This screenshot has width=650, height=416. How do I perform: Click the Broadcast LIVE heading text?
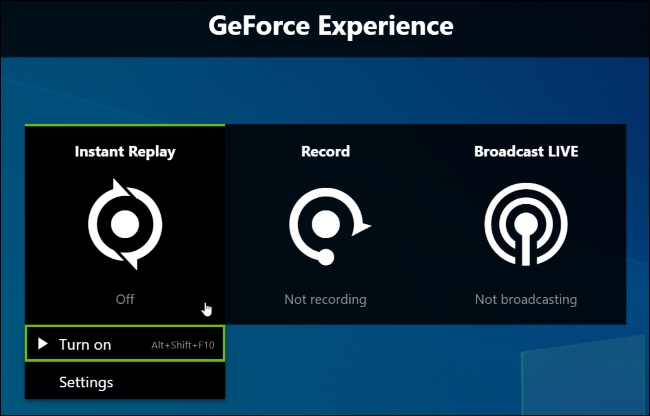(x=526, y=152)
